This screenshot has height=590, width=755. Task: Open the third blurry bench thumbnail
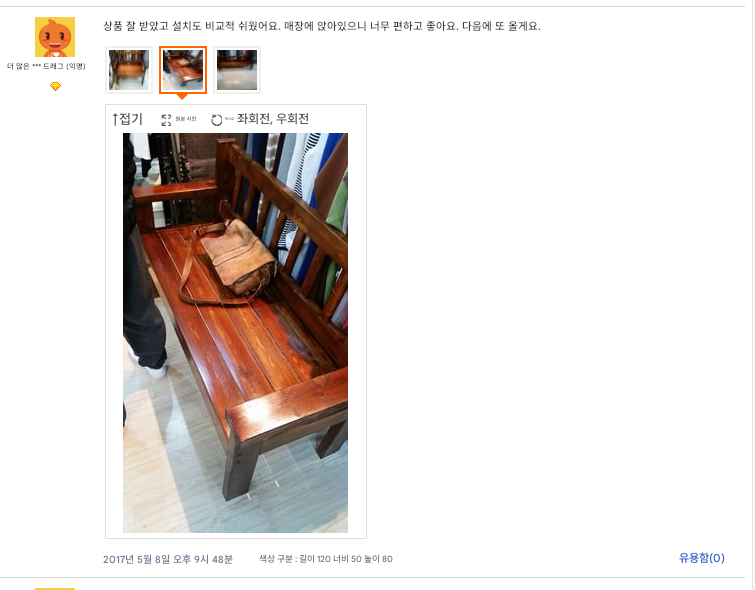coord(237,70)
